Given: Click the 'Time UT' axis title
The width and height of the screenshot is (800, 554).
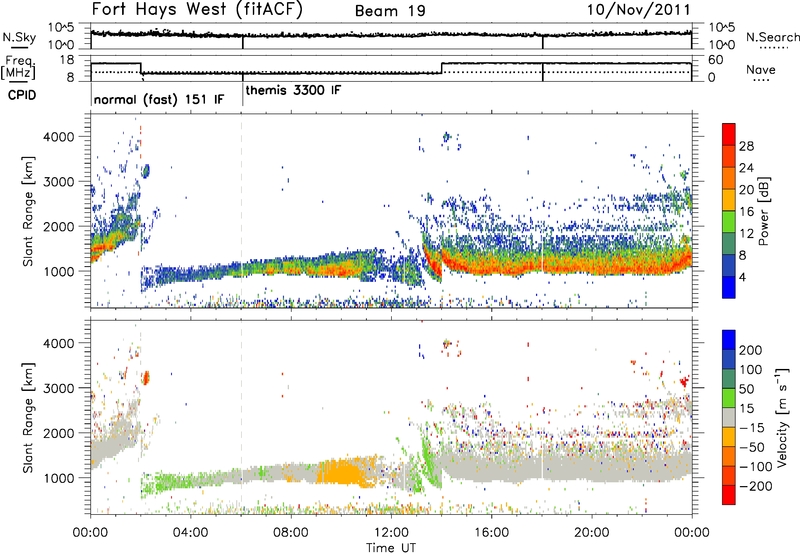Looking at the screenshot, I should pyautogui.click(x=391, y=547).
